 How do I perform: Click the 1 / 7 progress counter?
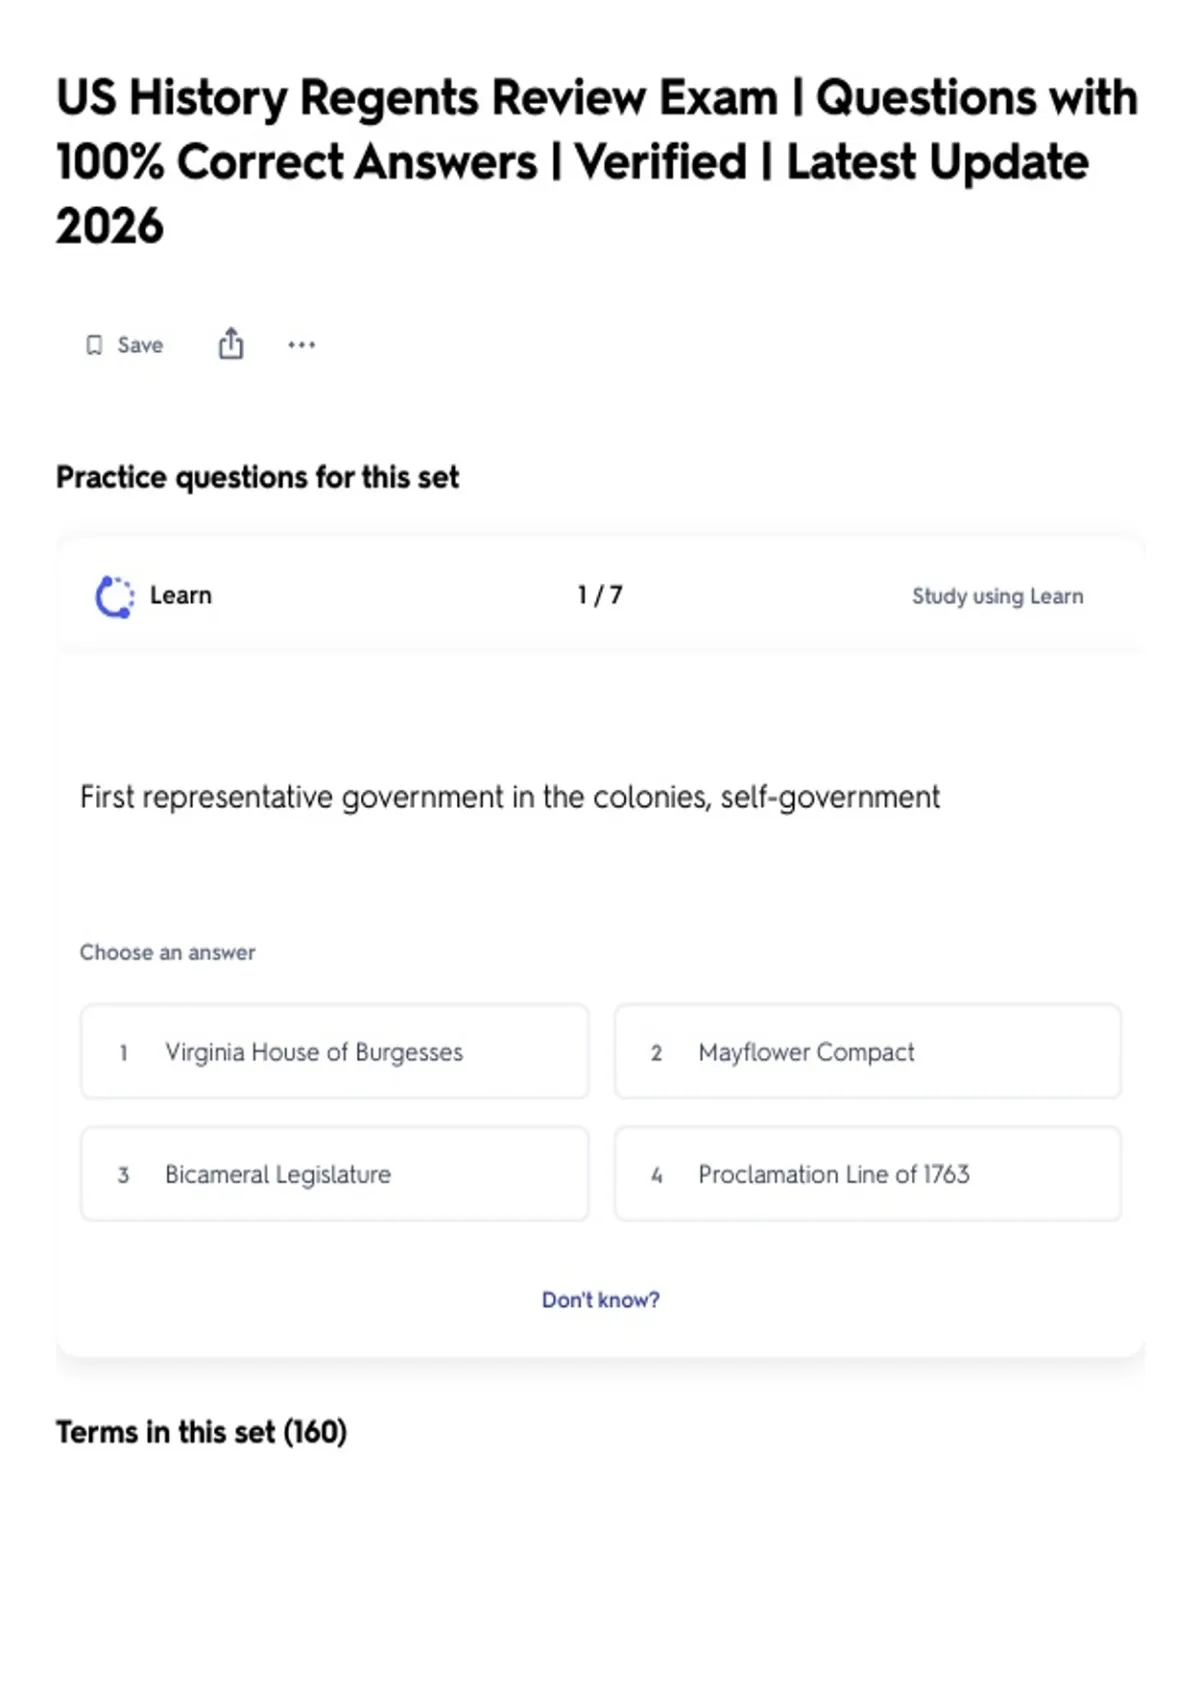(600, 596)
